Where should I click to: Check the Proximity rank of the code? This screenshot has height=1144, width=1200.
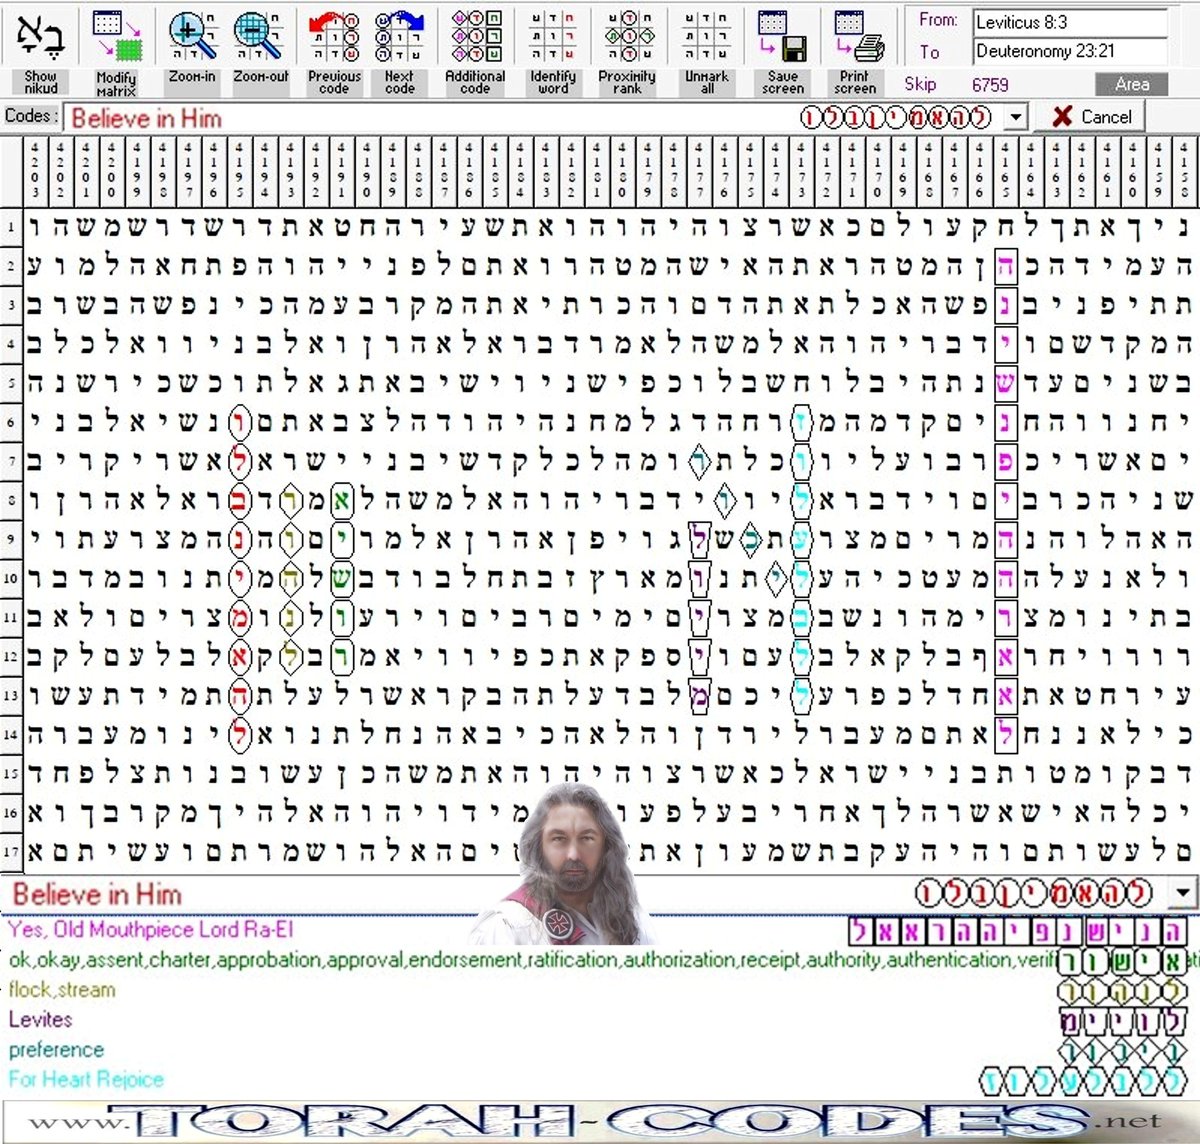[628, 45]
